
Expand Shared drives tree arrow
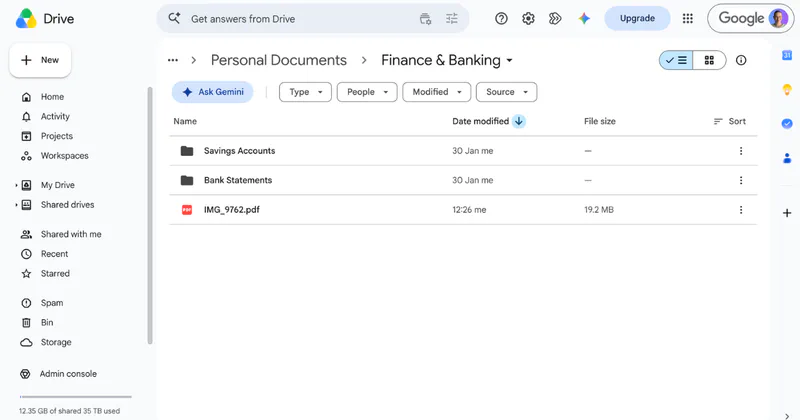click(16, 205)
